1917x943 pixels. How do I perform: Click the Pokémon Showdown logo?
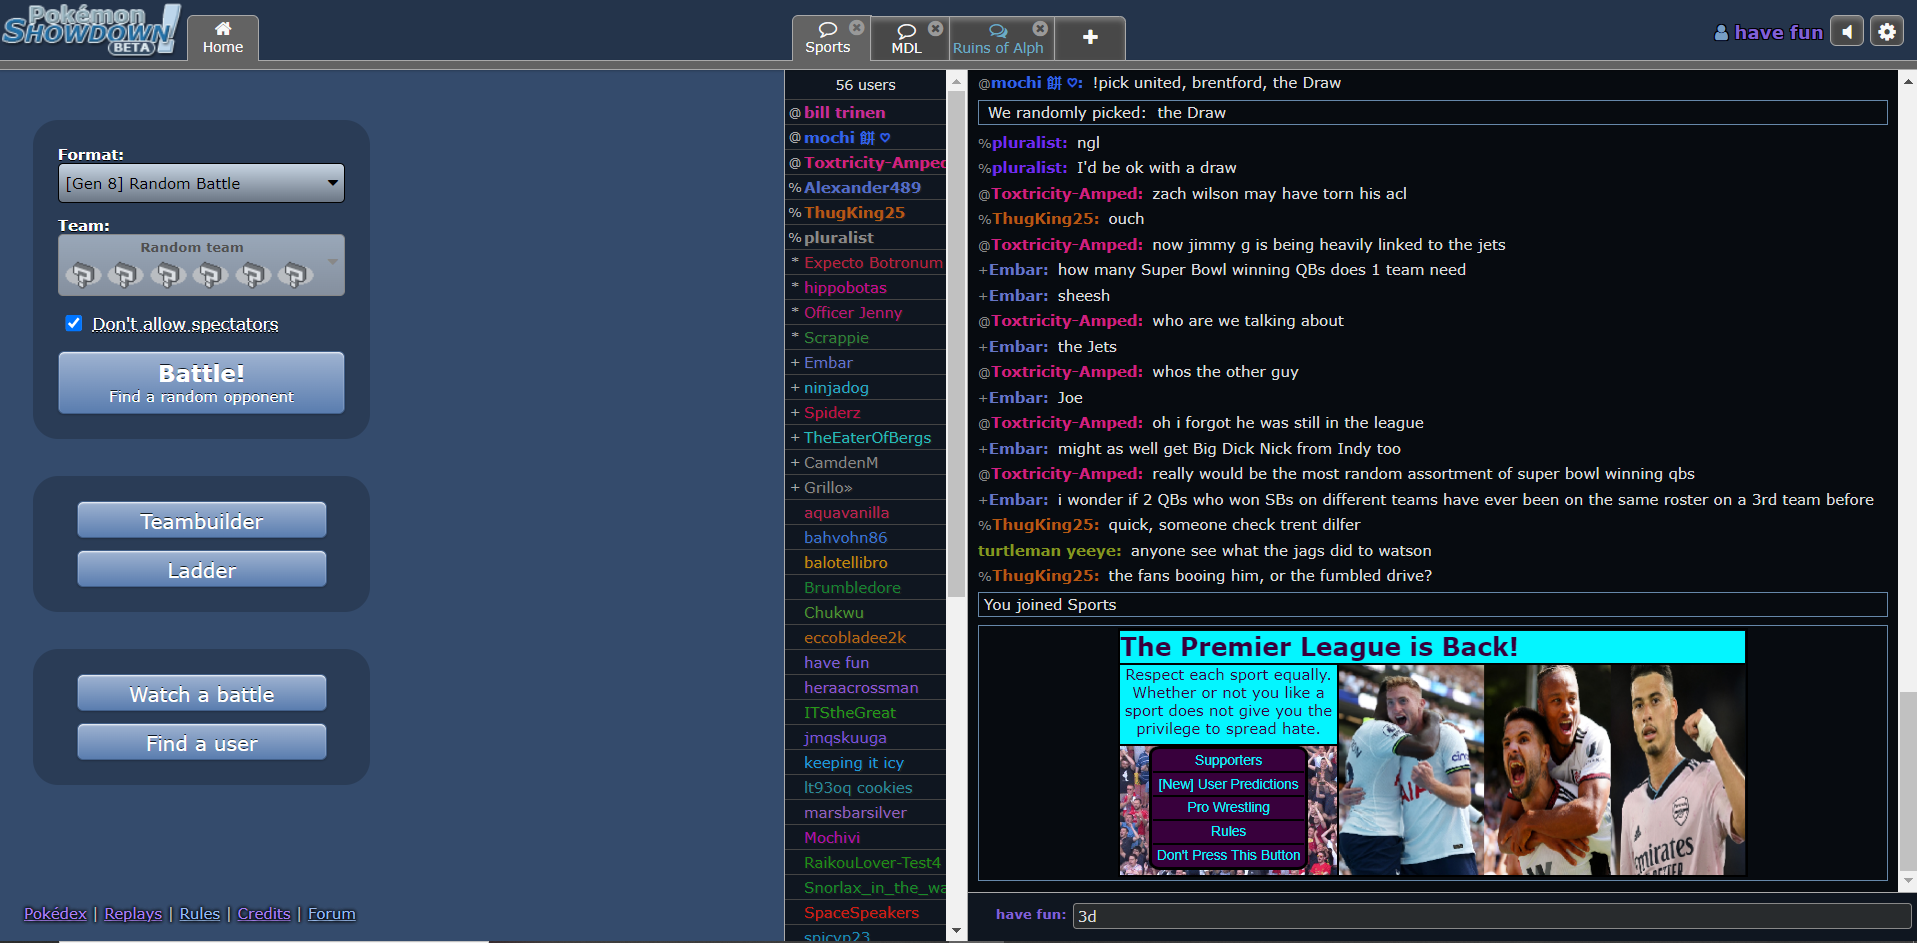(91, 29)
